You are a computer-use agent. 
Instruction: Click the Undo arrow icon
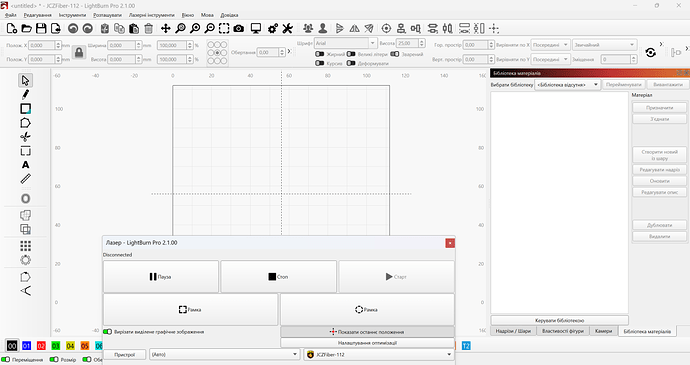pos(73,29)
